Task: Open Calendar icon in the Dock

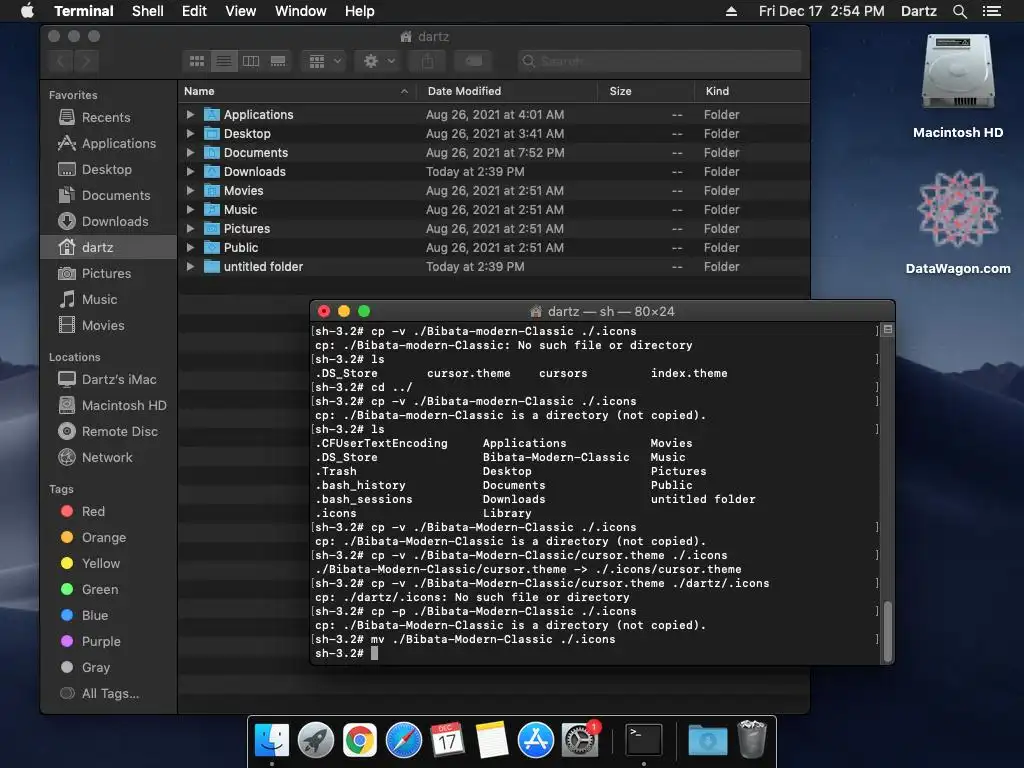Action: tap(447, 741)
